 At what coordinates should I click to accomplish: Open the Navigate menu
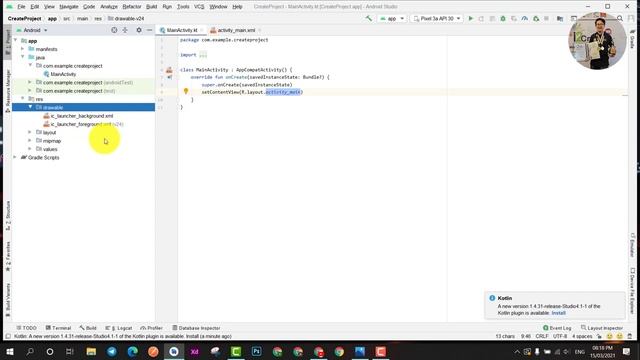pyautogui.click(x=69, y=7)
